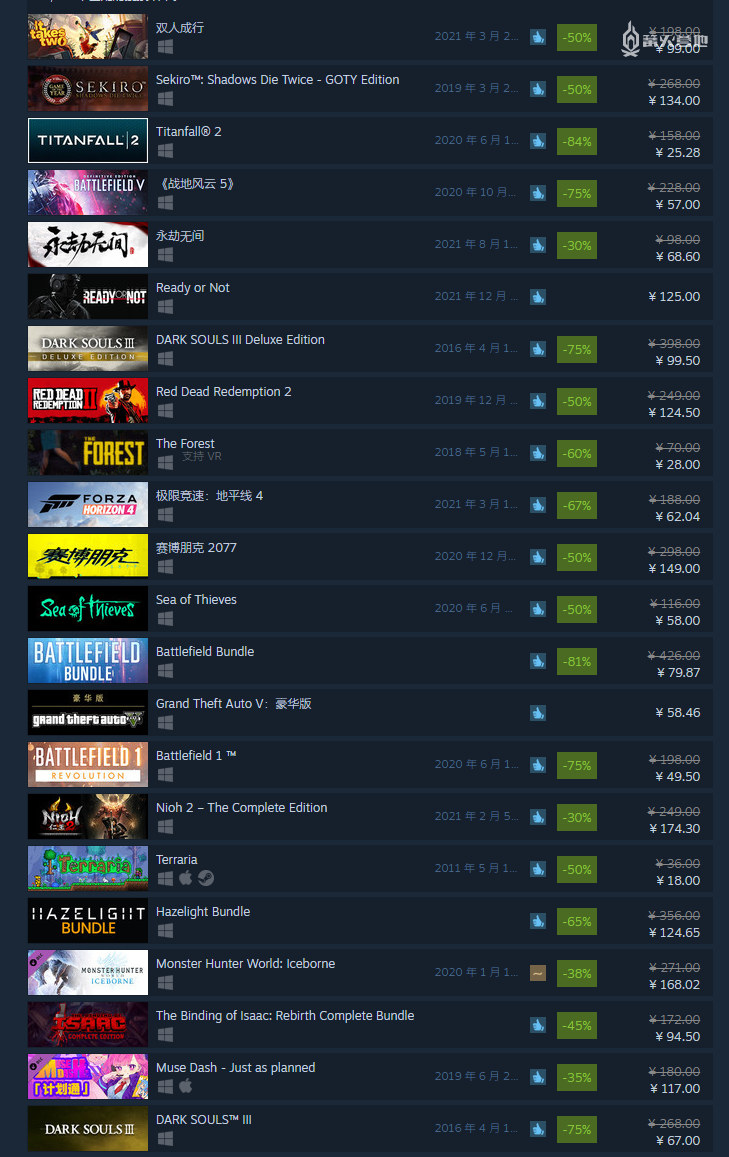
Task: Open the Red Dead Redemption 2 title
Action: click(x=224, y=392)
